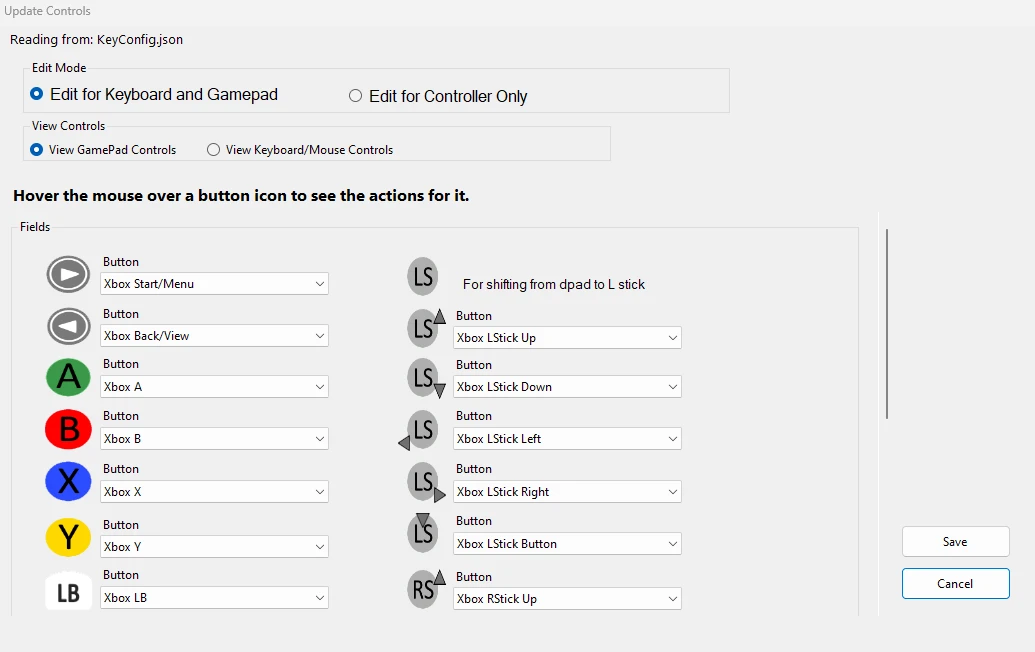This screenshot has width=1035, height=652.
Task: Click the red Xbox B button icon
Action: 68,430
